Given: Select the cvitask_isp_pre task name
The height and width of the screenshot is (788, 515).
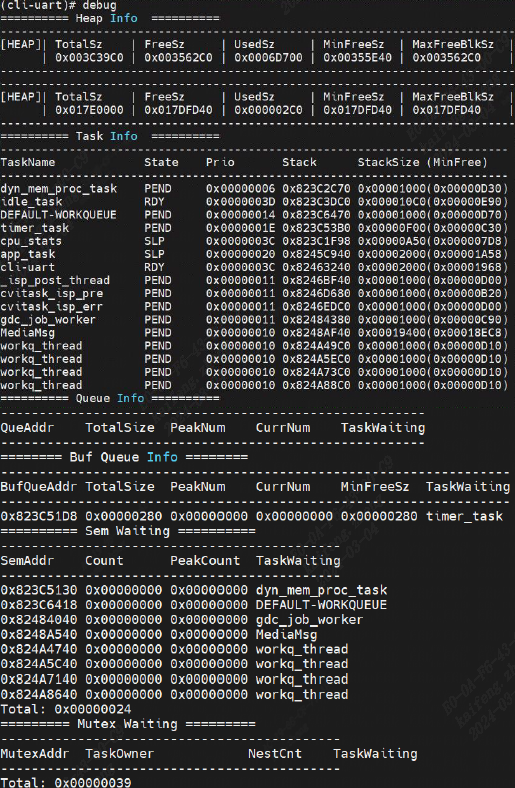Looking at the screenshot, I should (51, 293).
